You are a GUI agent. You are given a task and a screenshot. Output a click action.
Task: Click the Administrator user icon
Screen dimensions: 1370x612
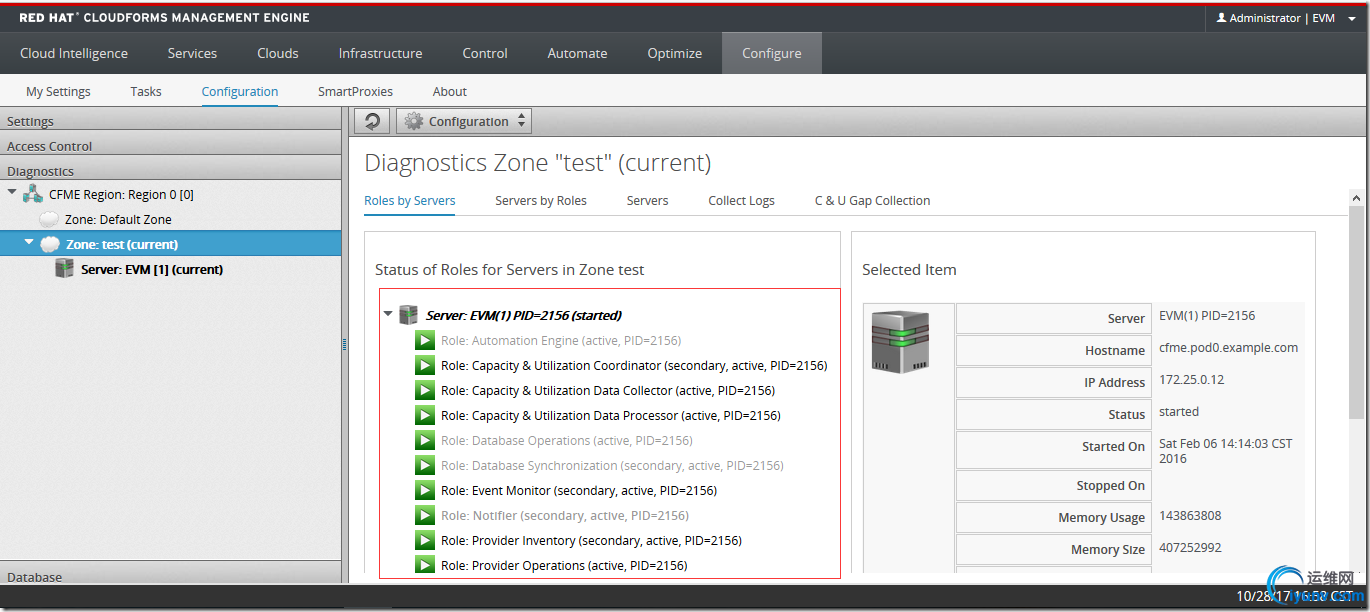pos(1221,18)
